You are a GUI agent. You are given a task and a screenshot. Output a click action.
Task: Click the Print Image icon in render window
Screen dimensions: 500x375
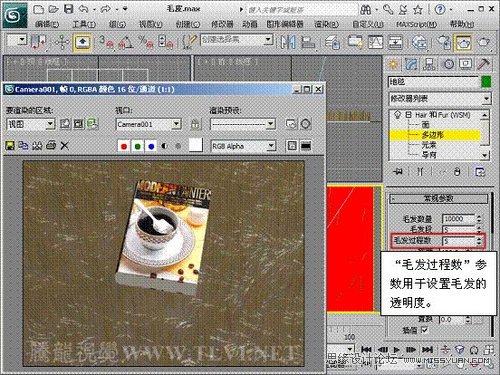tap(51, 145)
